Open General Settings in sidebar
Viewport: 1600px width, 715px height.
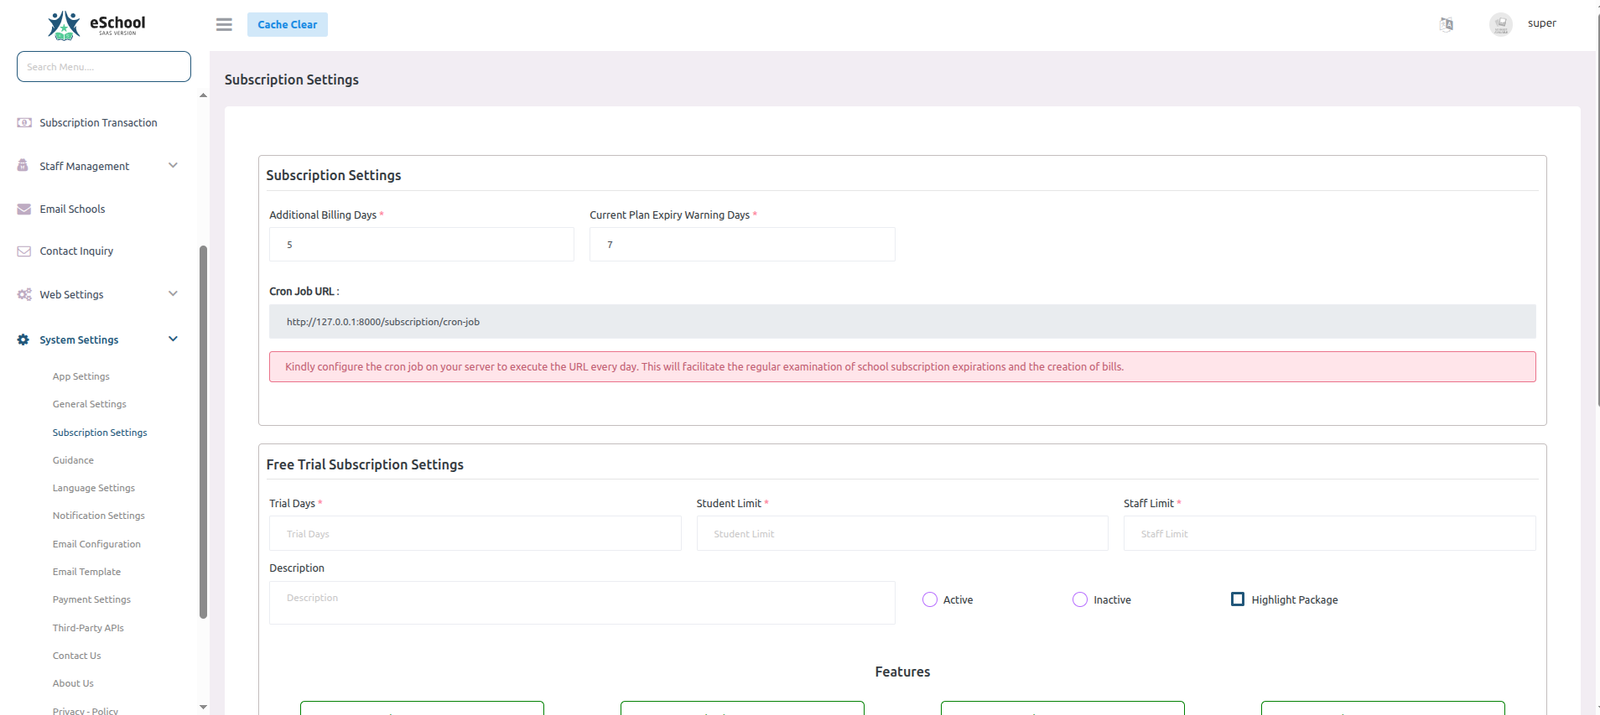pos(89,404)
